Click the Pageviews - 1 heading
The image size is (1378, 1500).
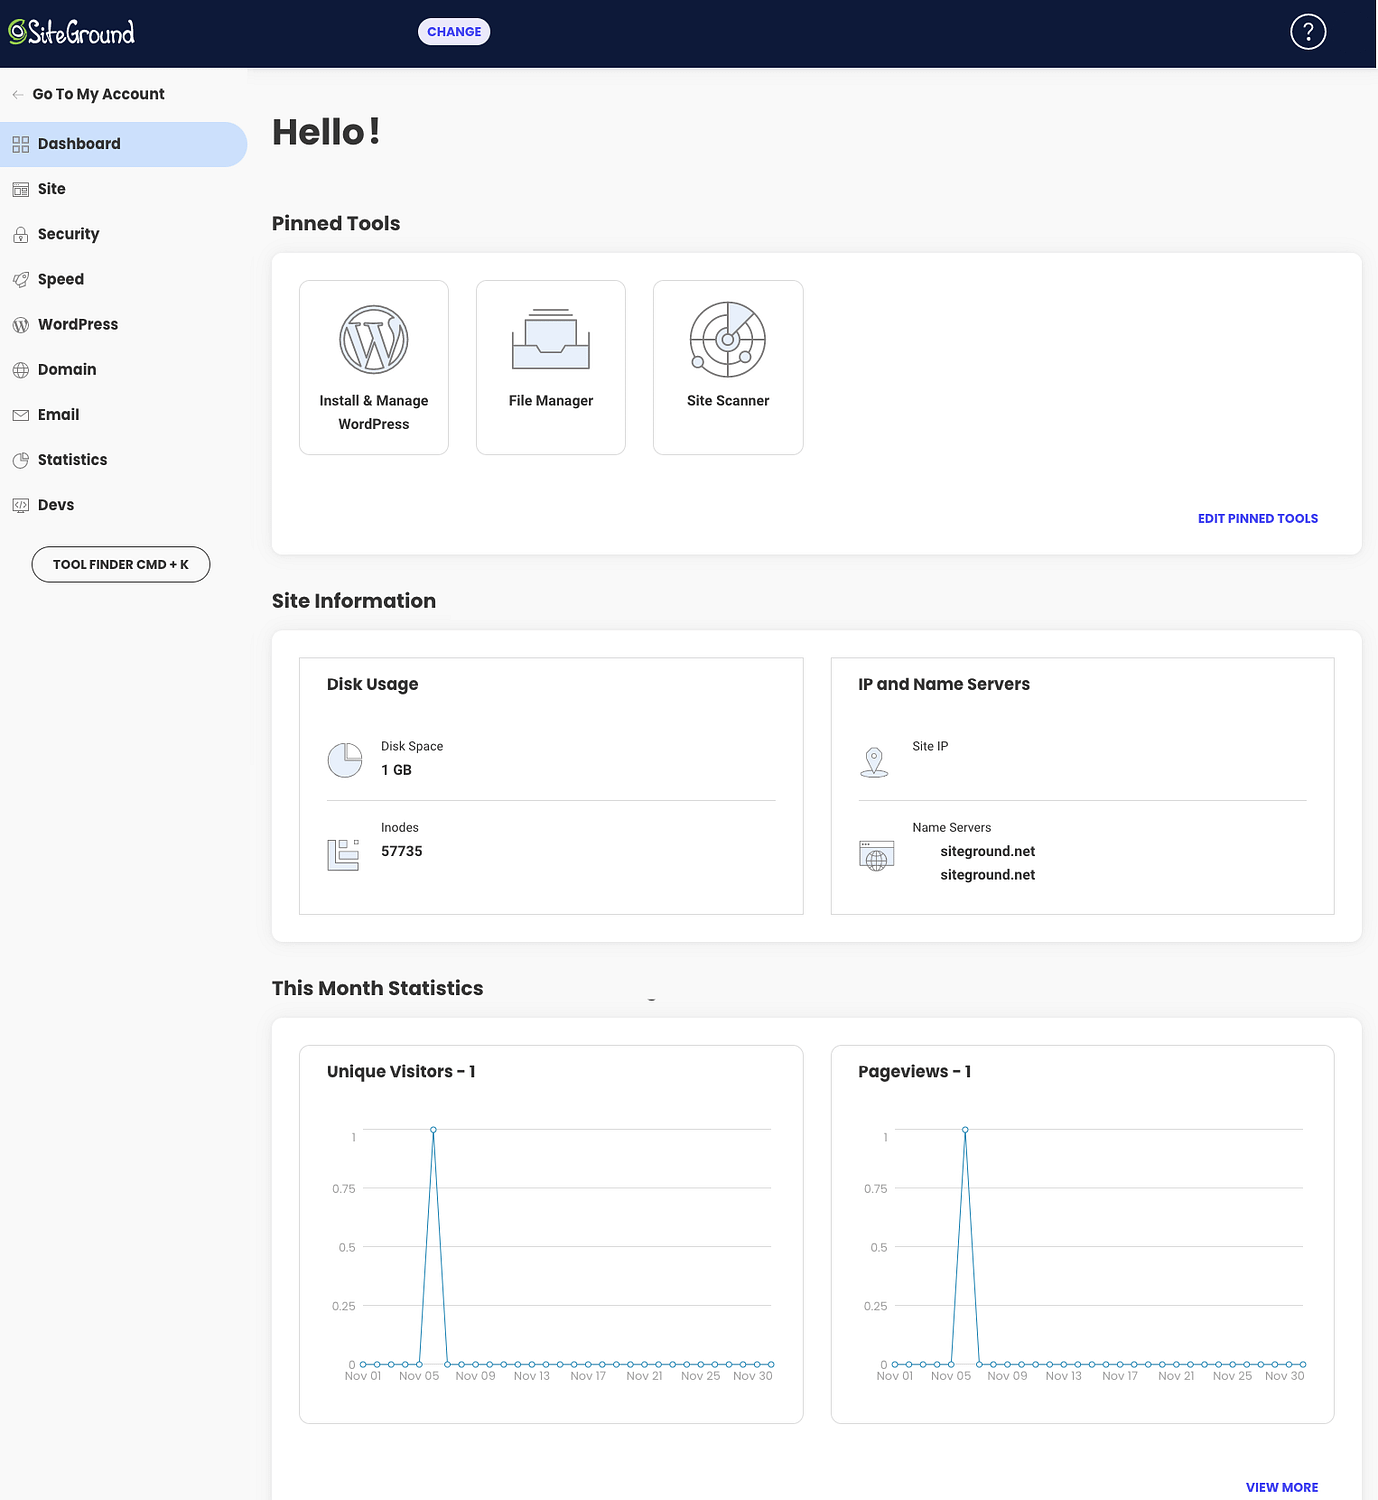point(915,1071)
